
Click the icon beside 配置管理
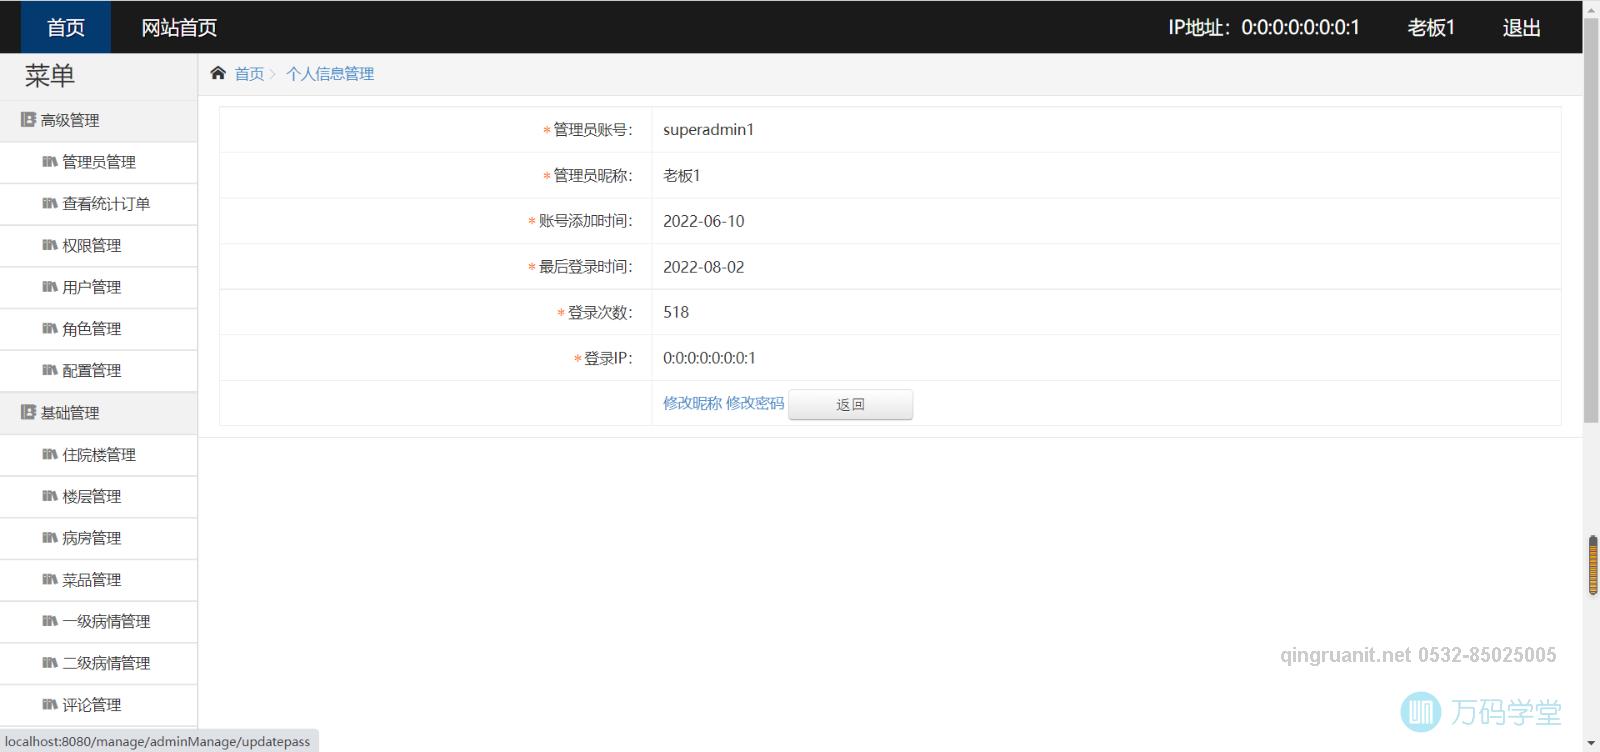tap(49, 370)
